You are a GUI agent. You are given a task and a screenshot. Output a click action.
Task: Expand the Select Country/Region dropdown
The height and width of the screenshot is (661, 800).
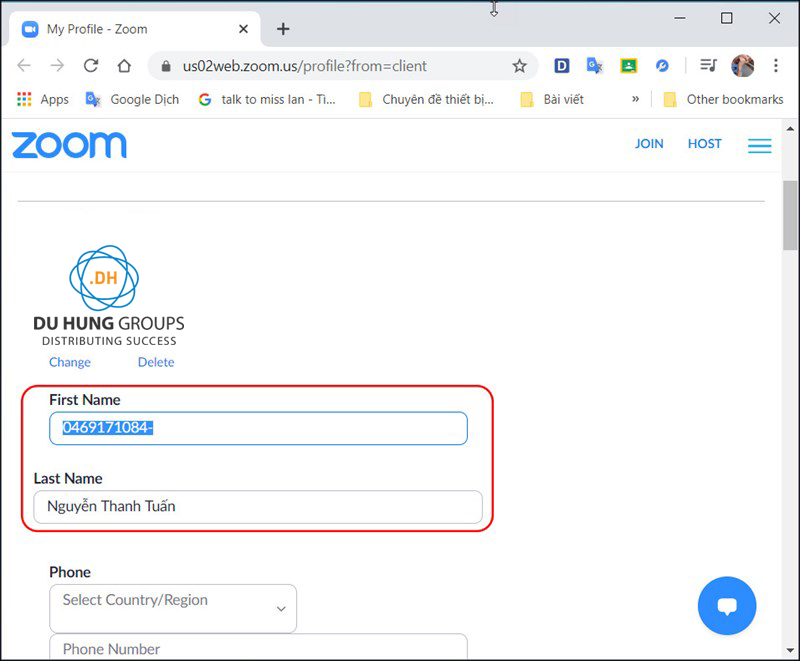[173, 608]
